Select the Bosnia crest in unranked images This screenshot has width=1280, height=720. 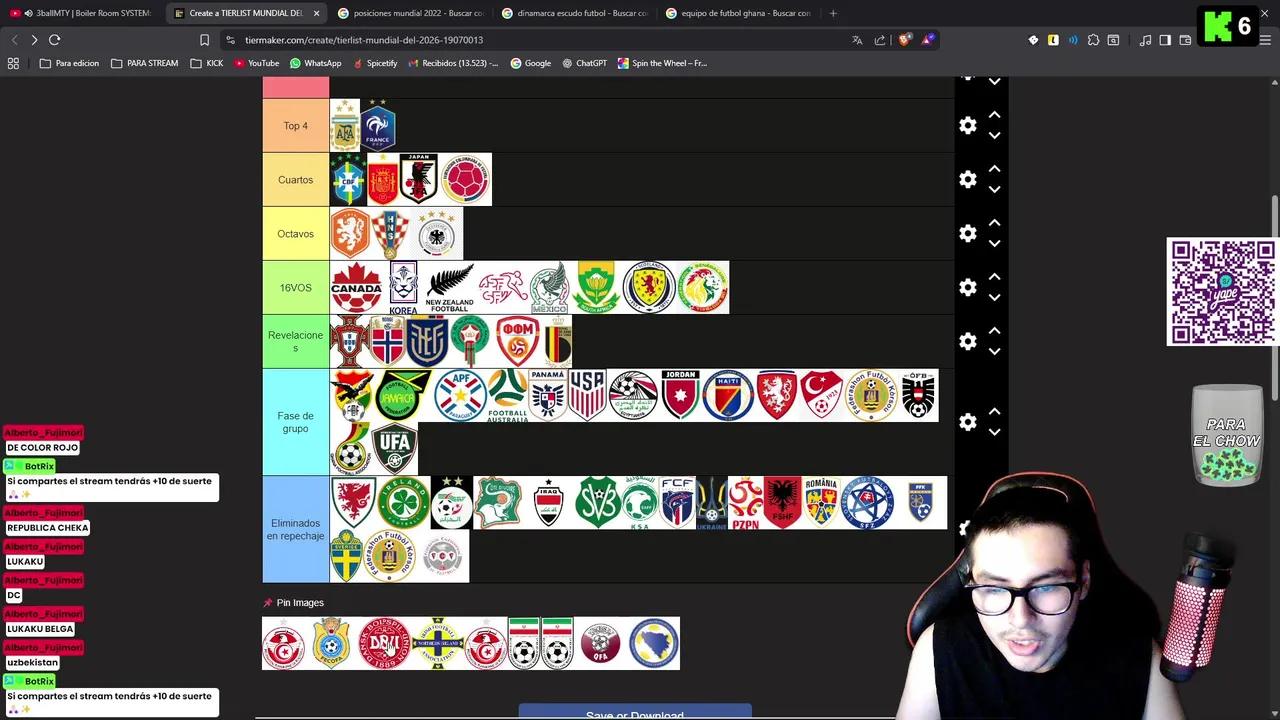click(654, 643)
